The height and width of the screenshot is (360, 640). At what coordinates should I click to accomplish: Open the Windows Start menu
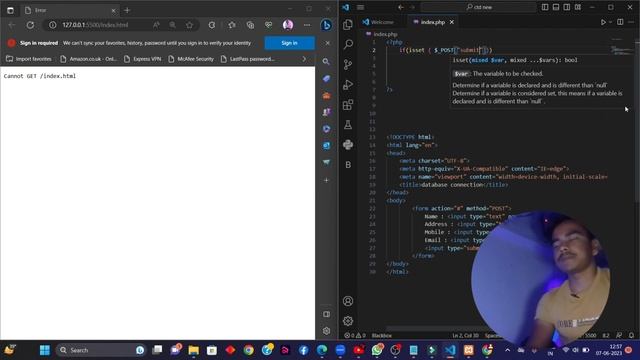click(x=44, y=350)
